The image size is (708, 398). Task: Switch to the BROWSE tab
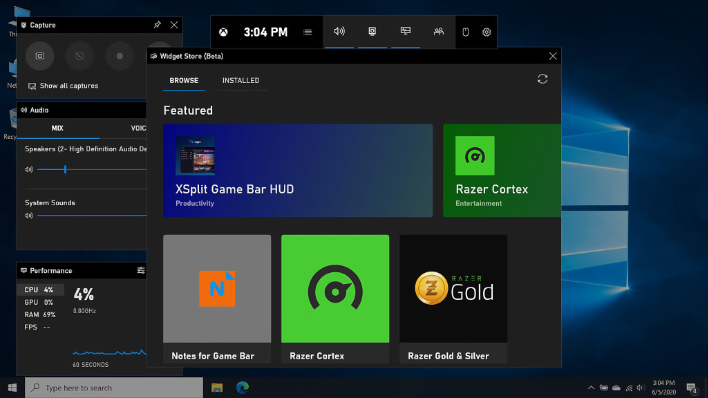tap(184, 80)
